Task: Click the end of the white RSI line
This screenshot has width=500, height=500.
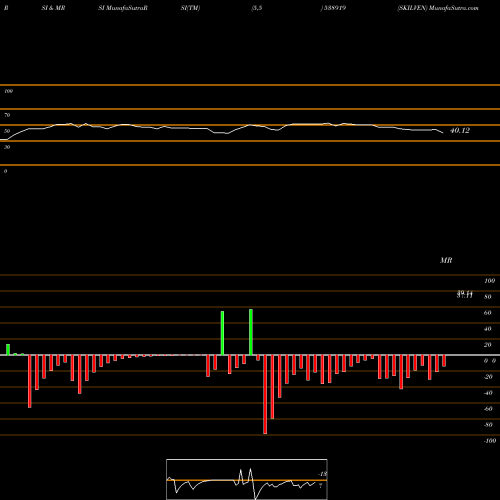Action: [443, 133]
